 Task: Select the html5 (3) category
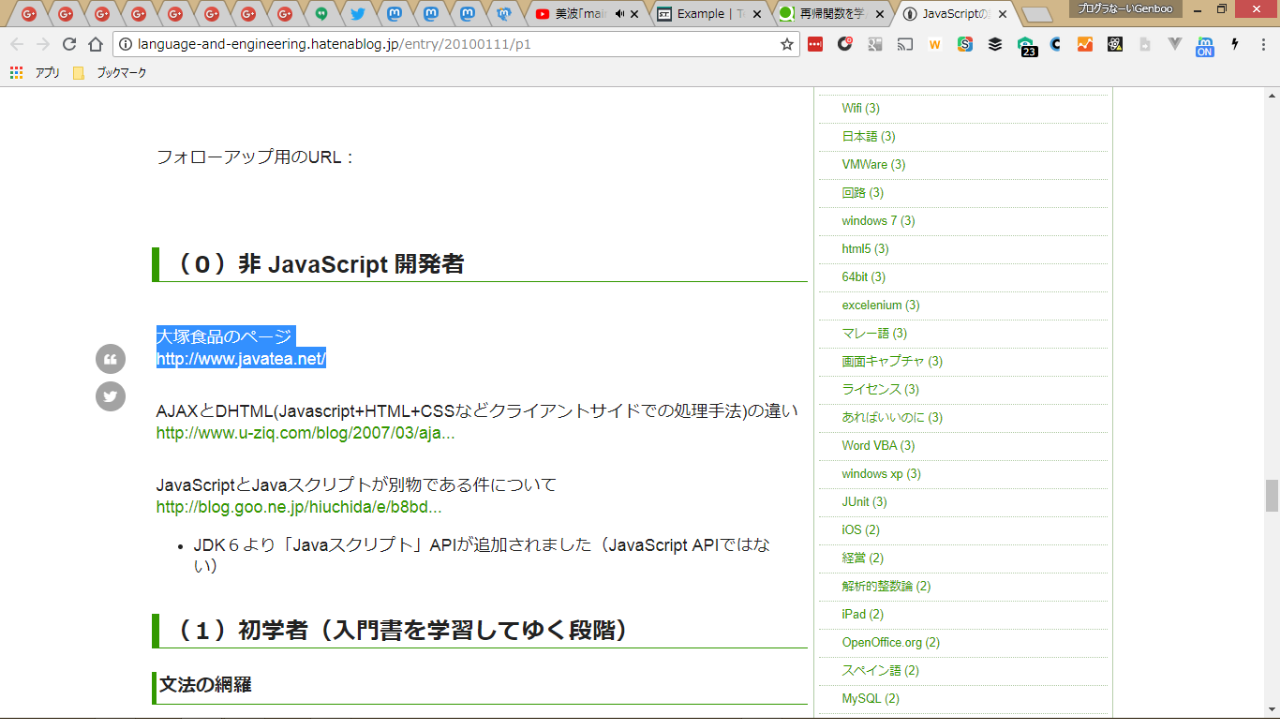(865, 249)
